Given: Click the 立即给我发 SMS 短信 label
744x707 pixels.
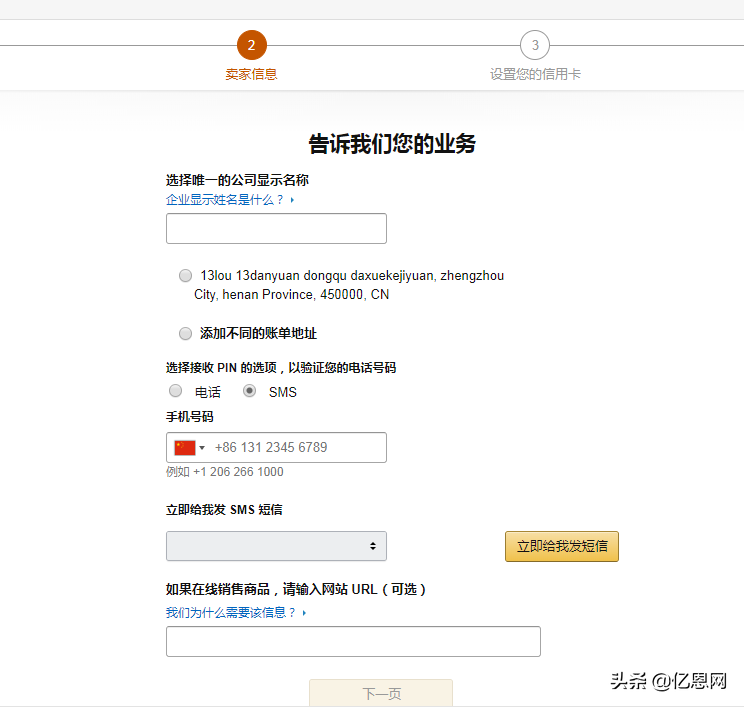Looking at the screenshot, I should tap(224, 510).
